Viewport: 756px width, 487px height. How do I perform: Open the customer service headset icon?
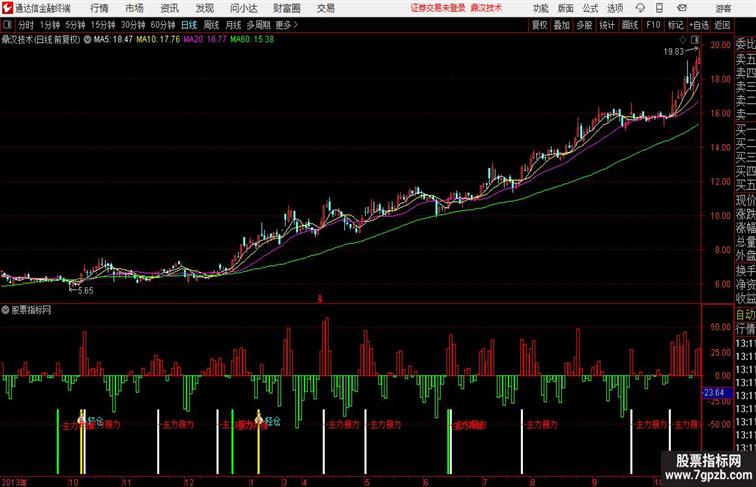[x=640, y=8]
